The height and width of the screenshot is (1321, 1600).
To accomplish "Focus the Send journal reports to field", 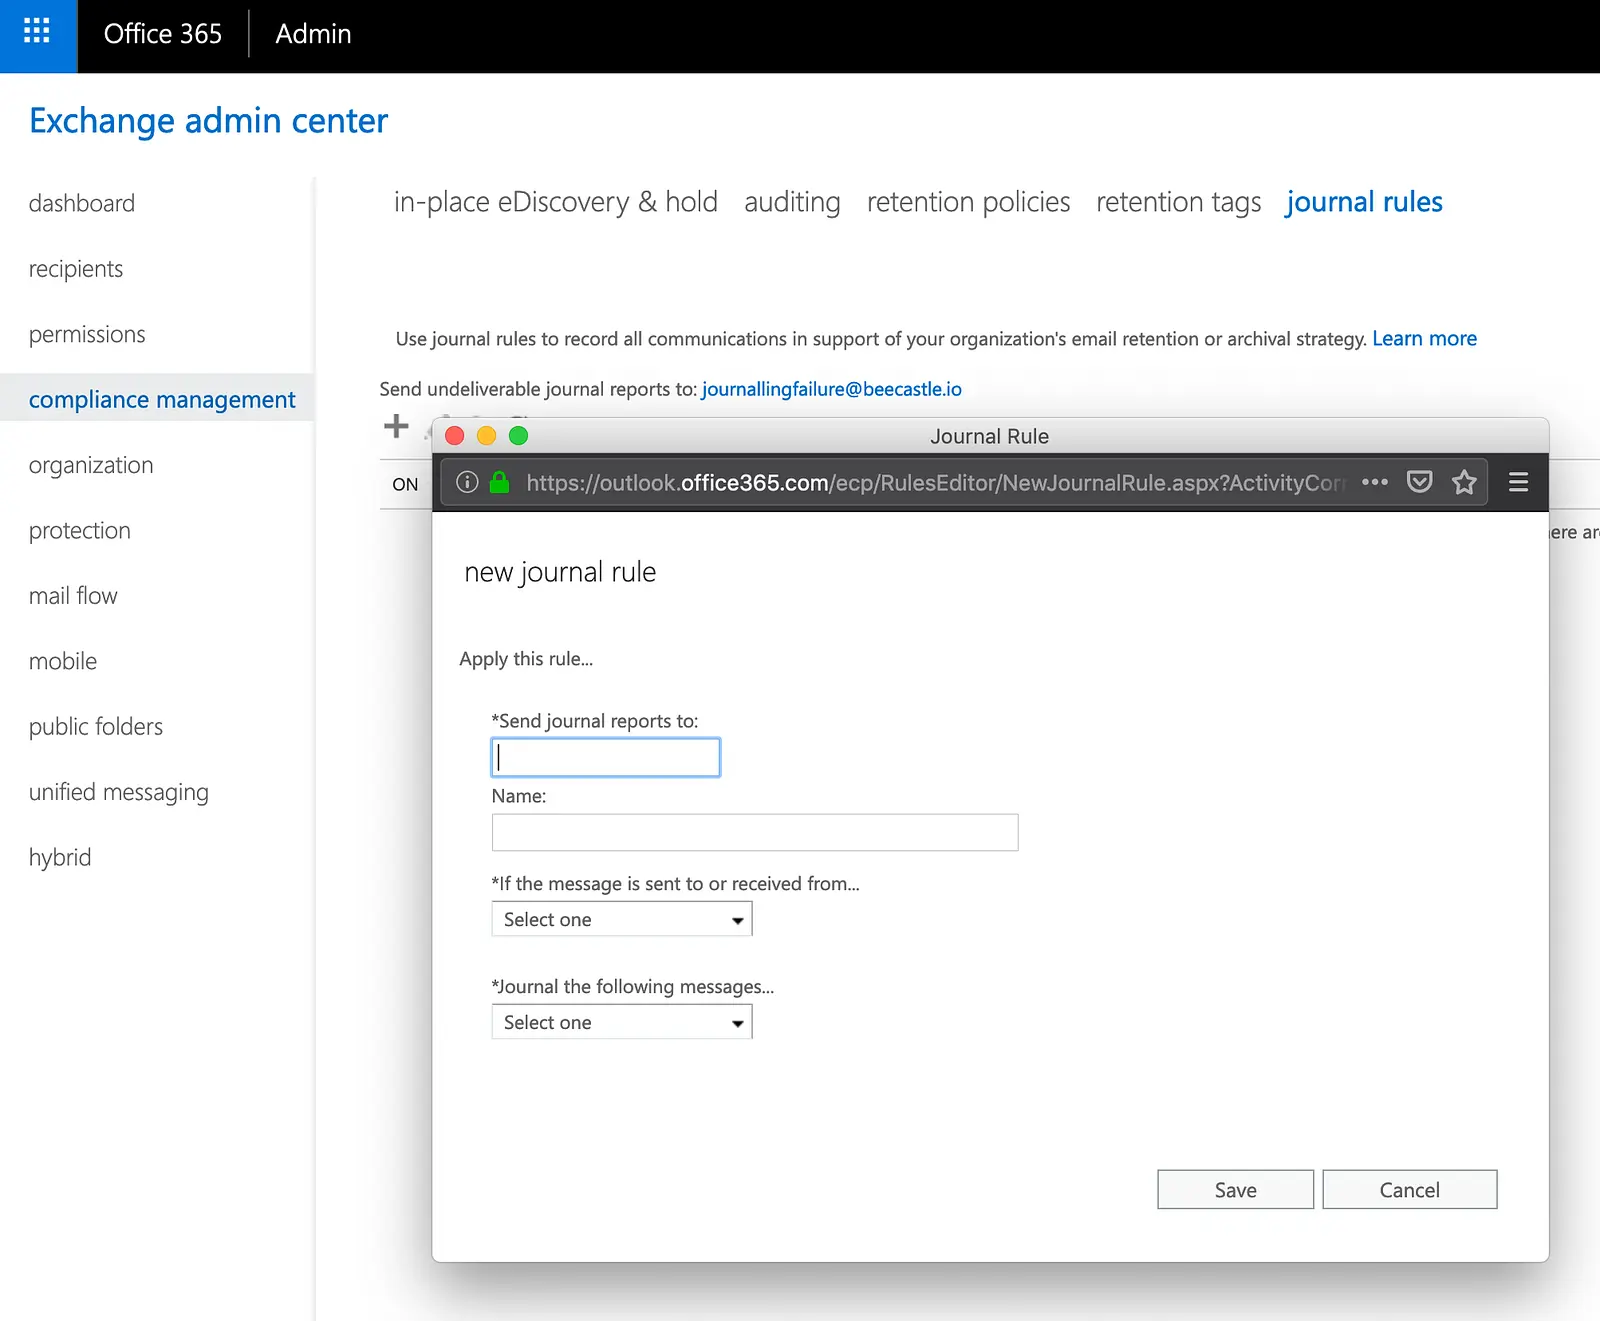I will (x=606, y=757).
